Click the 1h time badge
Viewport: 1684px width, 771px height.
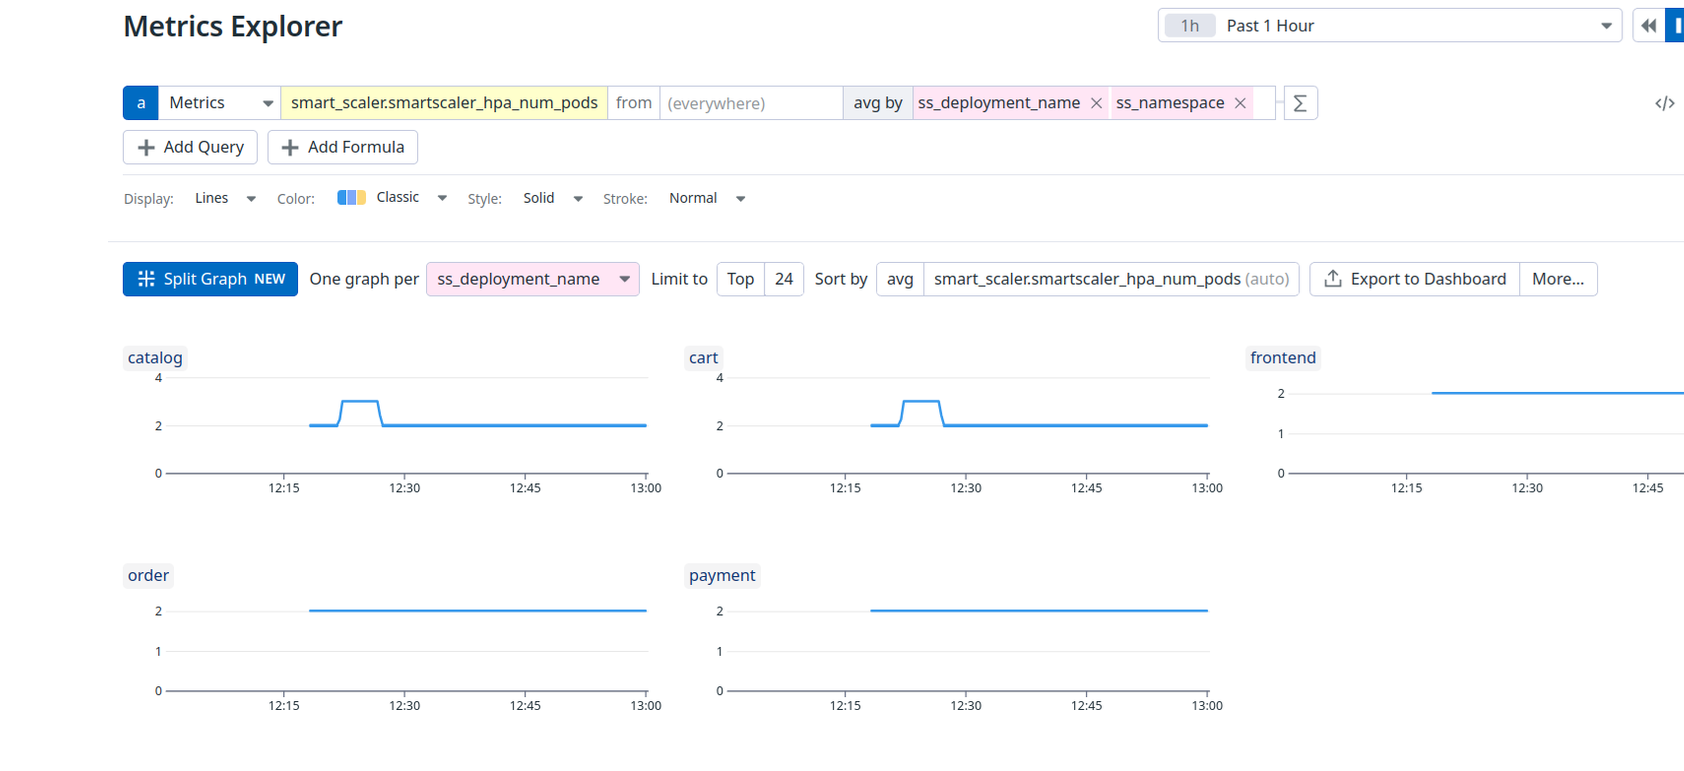pos(1190,26)
